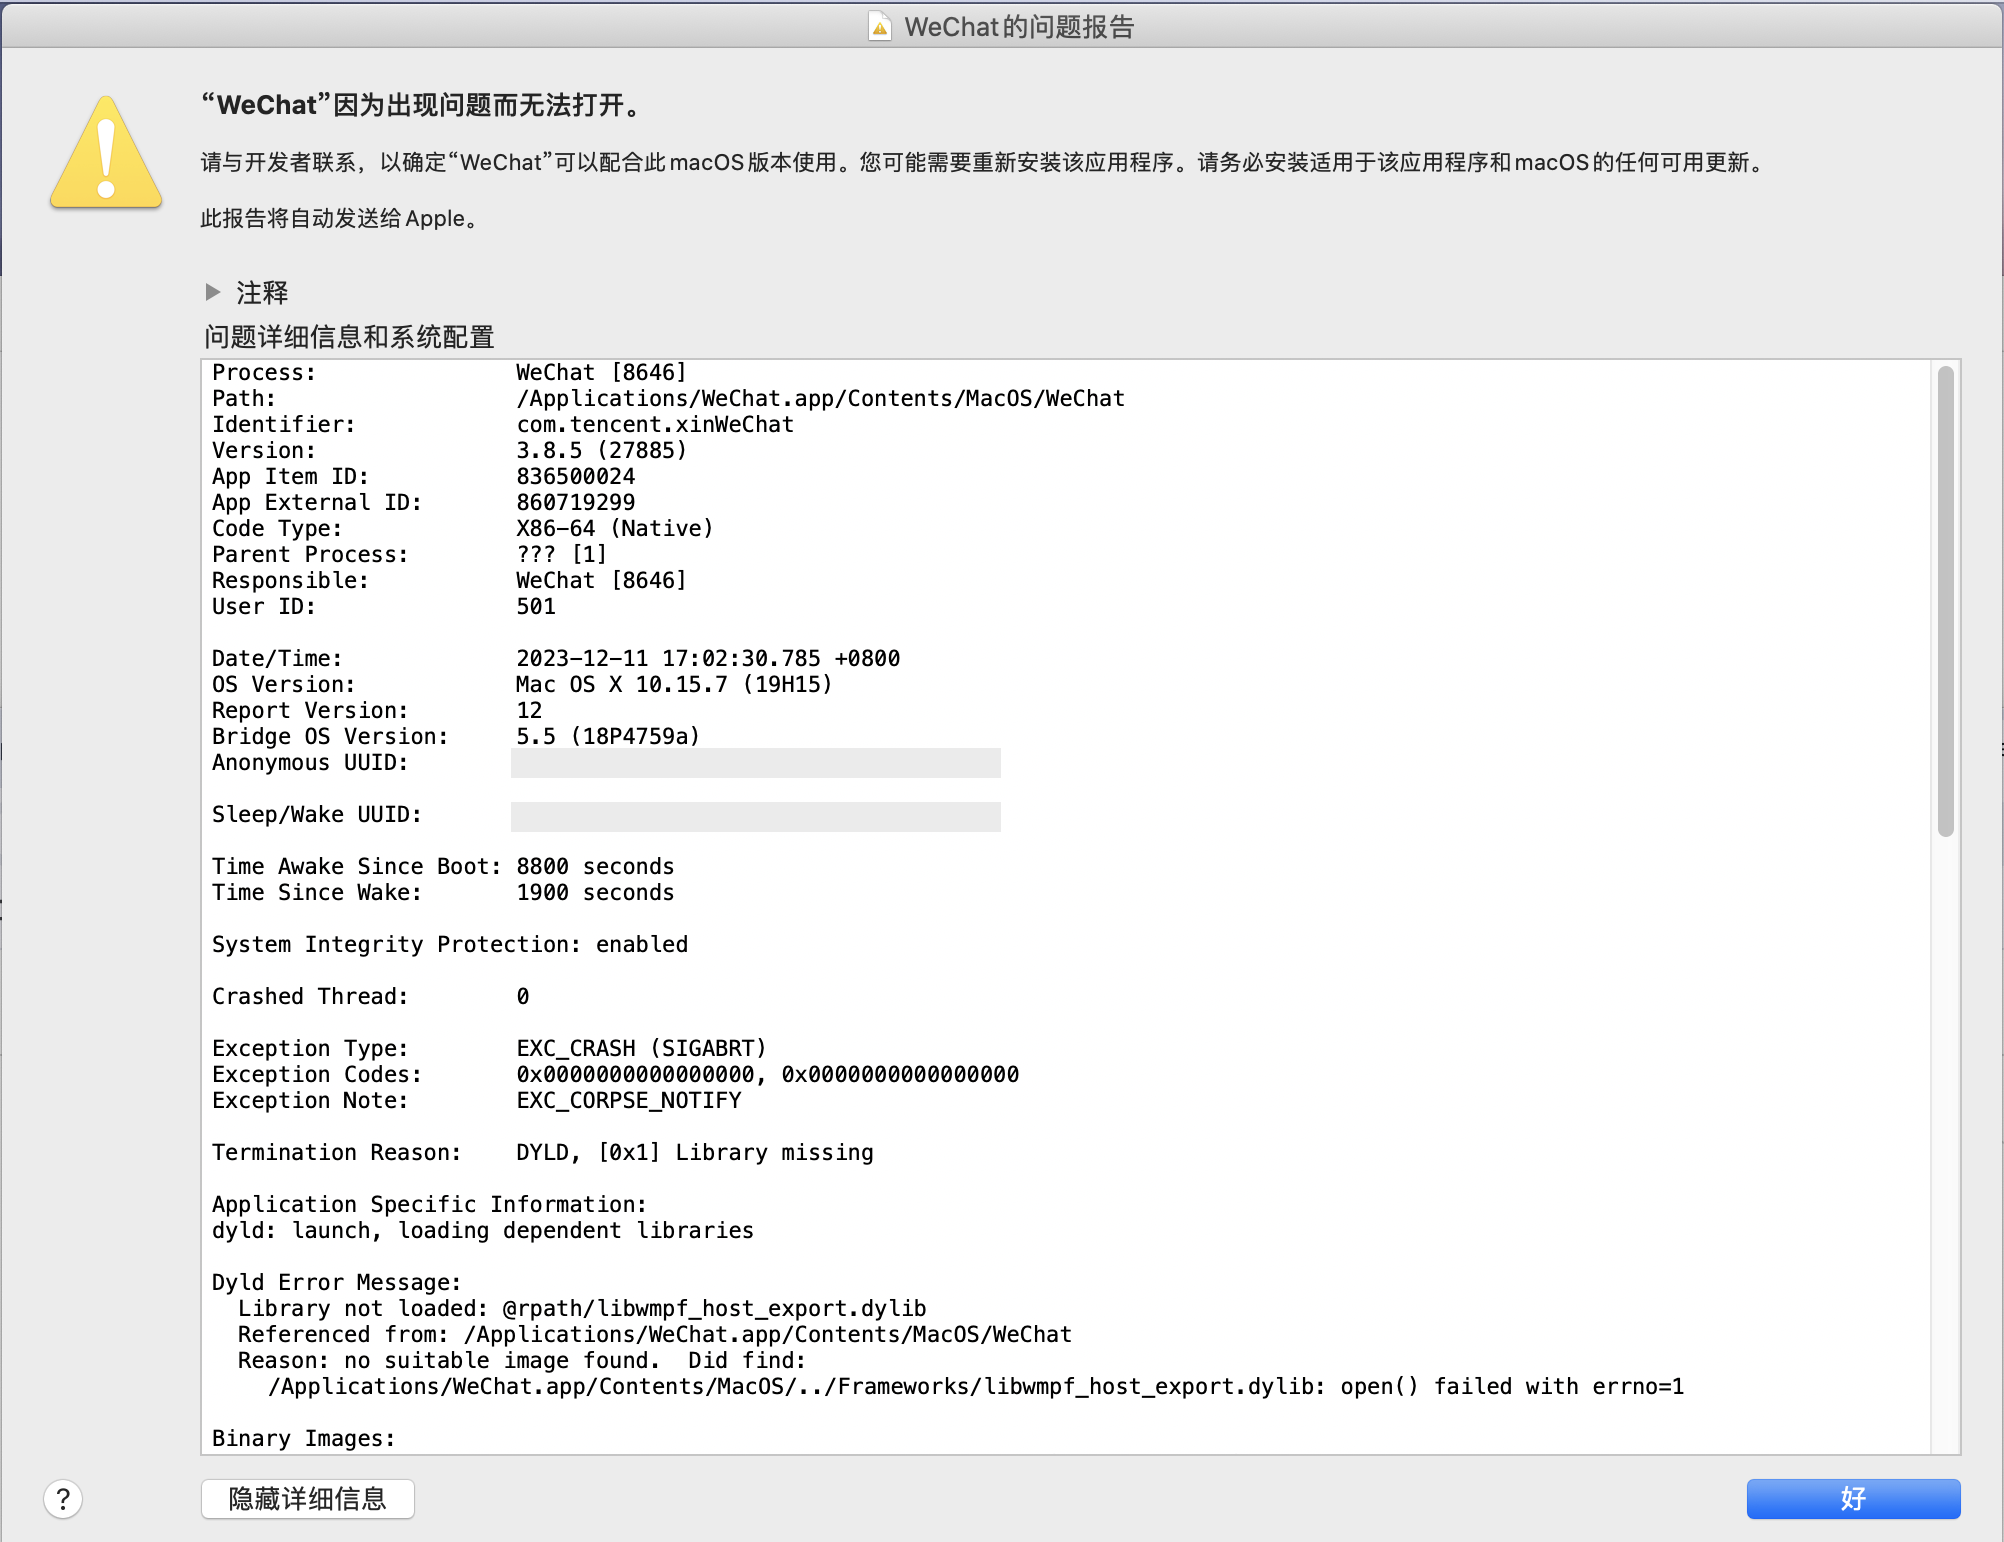The image size is (2004, 1542).
Task: Confirm with the blue 好 button
Action: coord(1852,1499)
